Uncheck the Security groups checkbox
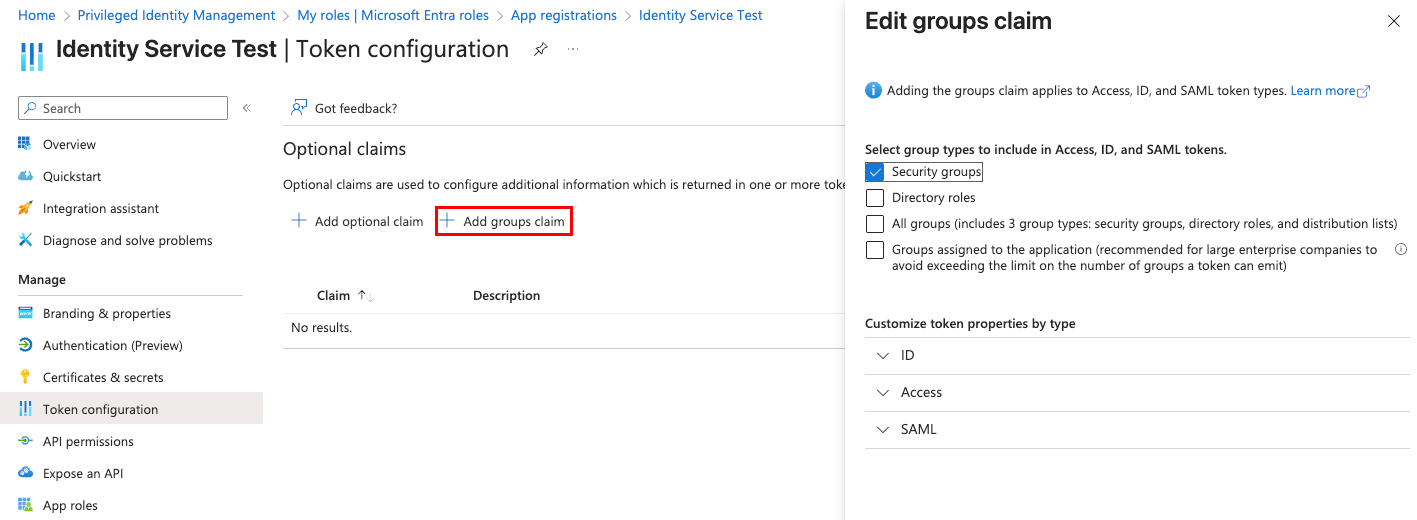The height and width of the screenshot is (520, 1417). click(x=875, y=172)
